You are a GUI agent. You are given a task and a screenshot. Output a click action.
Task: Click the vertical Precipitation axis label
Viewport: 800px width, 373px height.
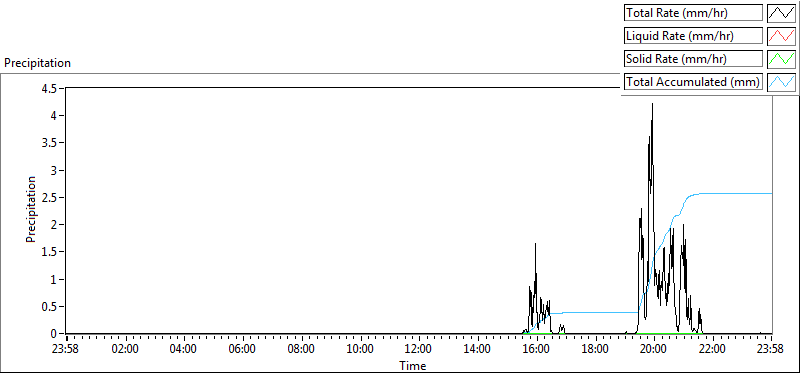tap(31, 209)
